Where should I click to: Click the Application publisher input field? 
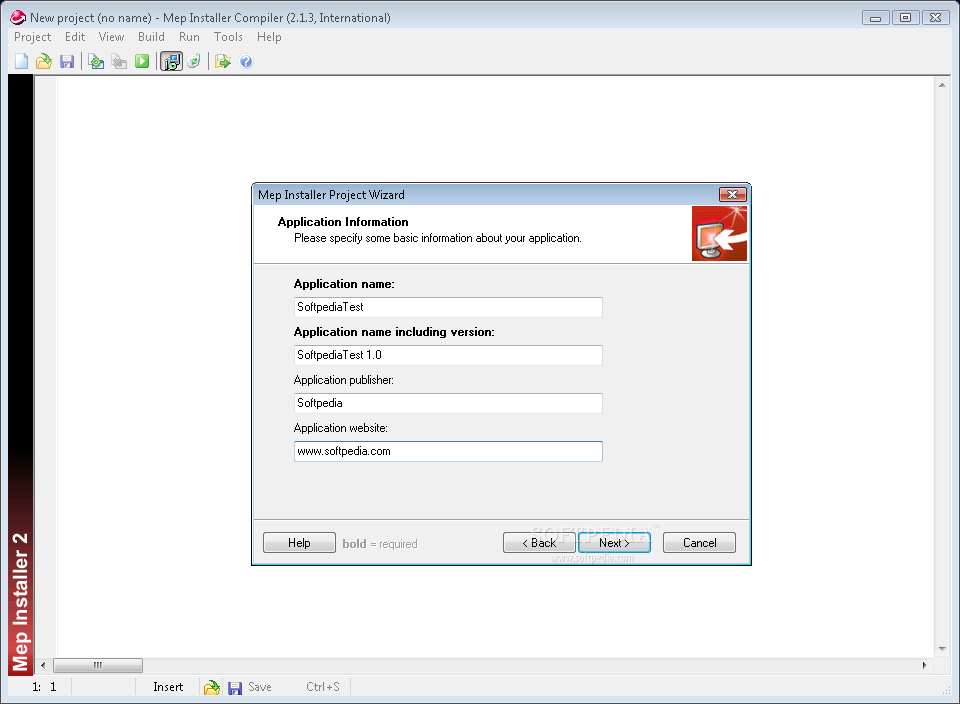tap(448, 403)
